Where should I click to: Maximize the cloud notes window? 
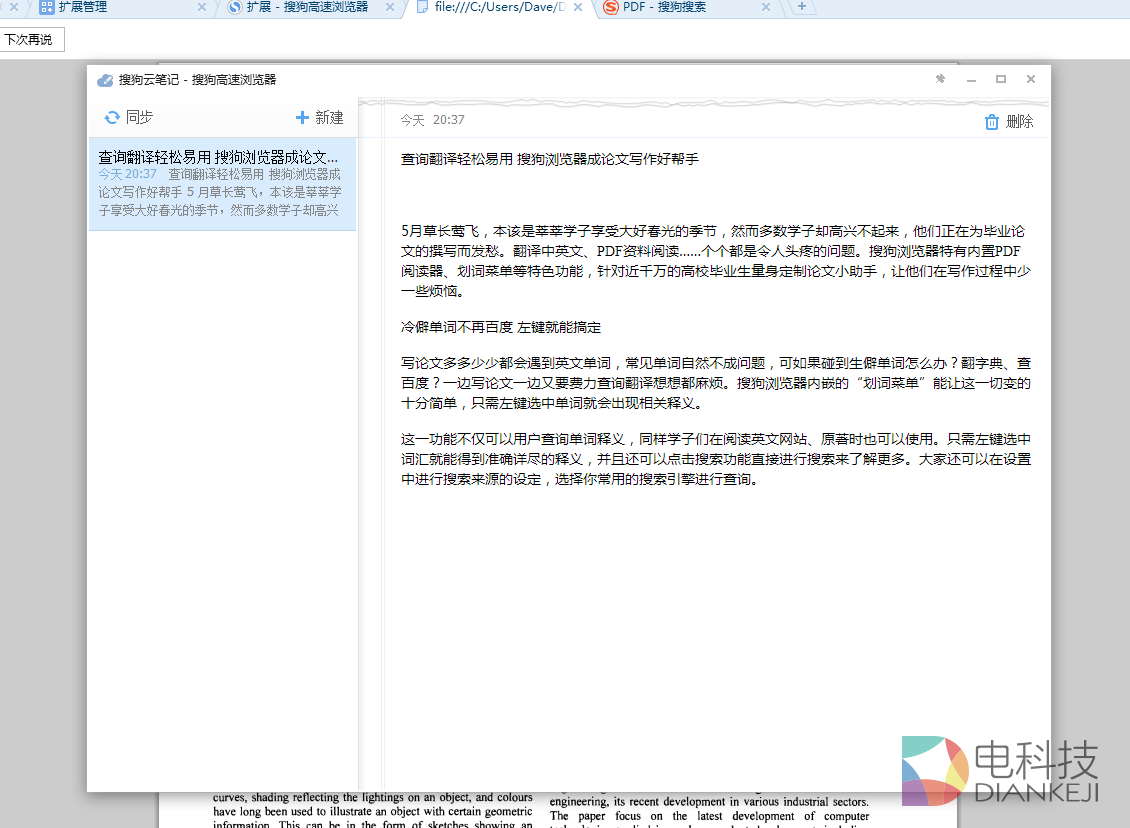pos(1000,79)
